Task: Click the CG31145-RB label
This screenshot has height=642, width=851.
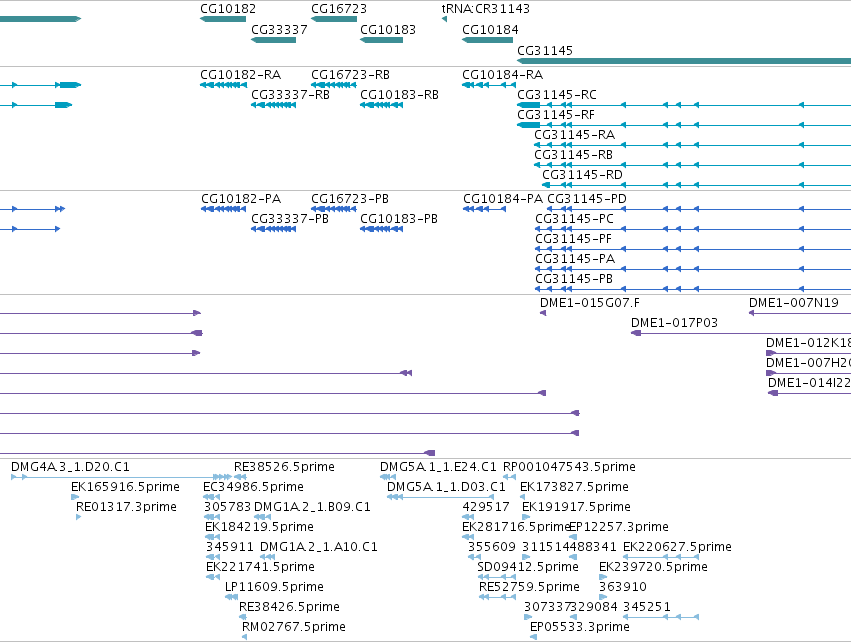Action: (x=573, y=155)
